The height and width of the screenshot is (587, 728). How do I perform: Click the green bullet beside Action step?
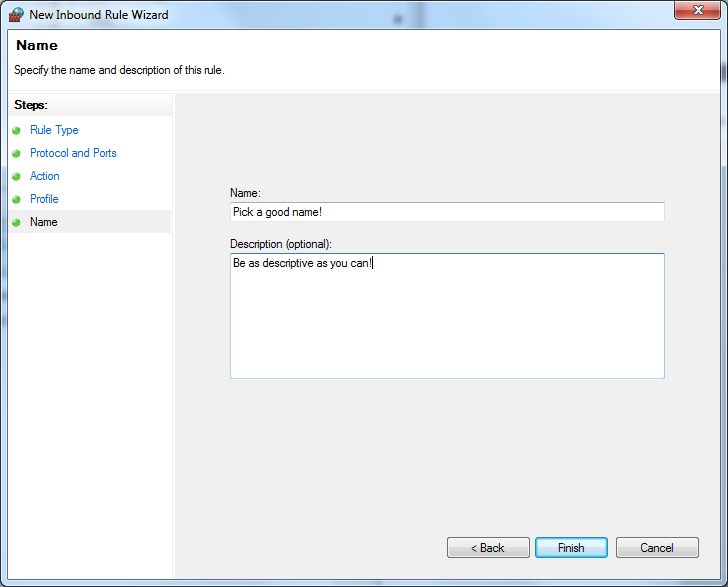coord(16,177)
